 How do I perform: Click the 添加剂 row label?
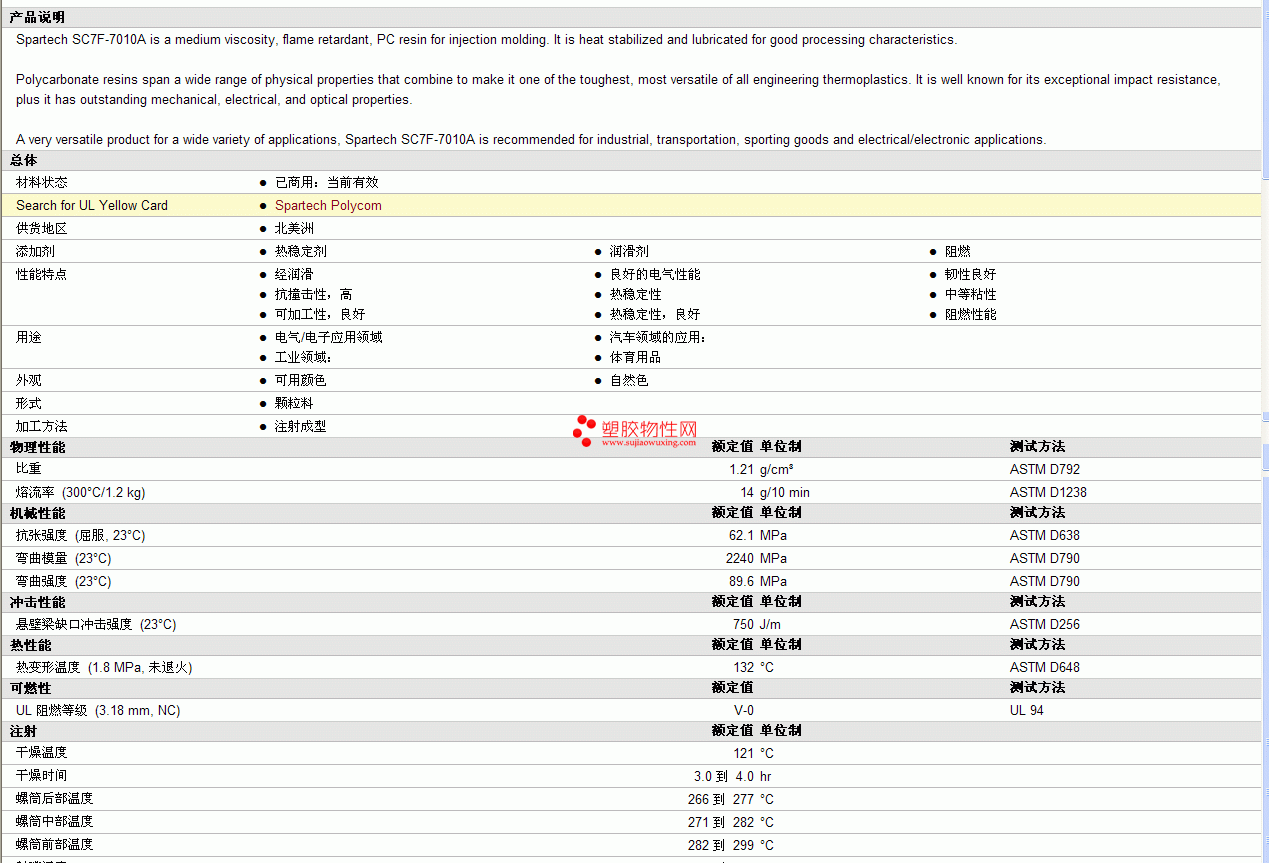point(35,251)
